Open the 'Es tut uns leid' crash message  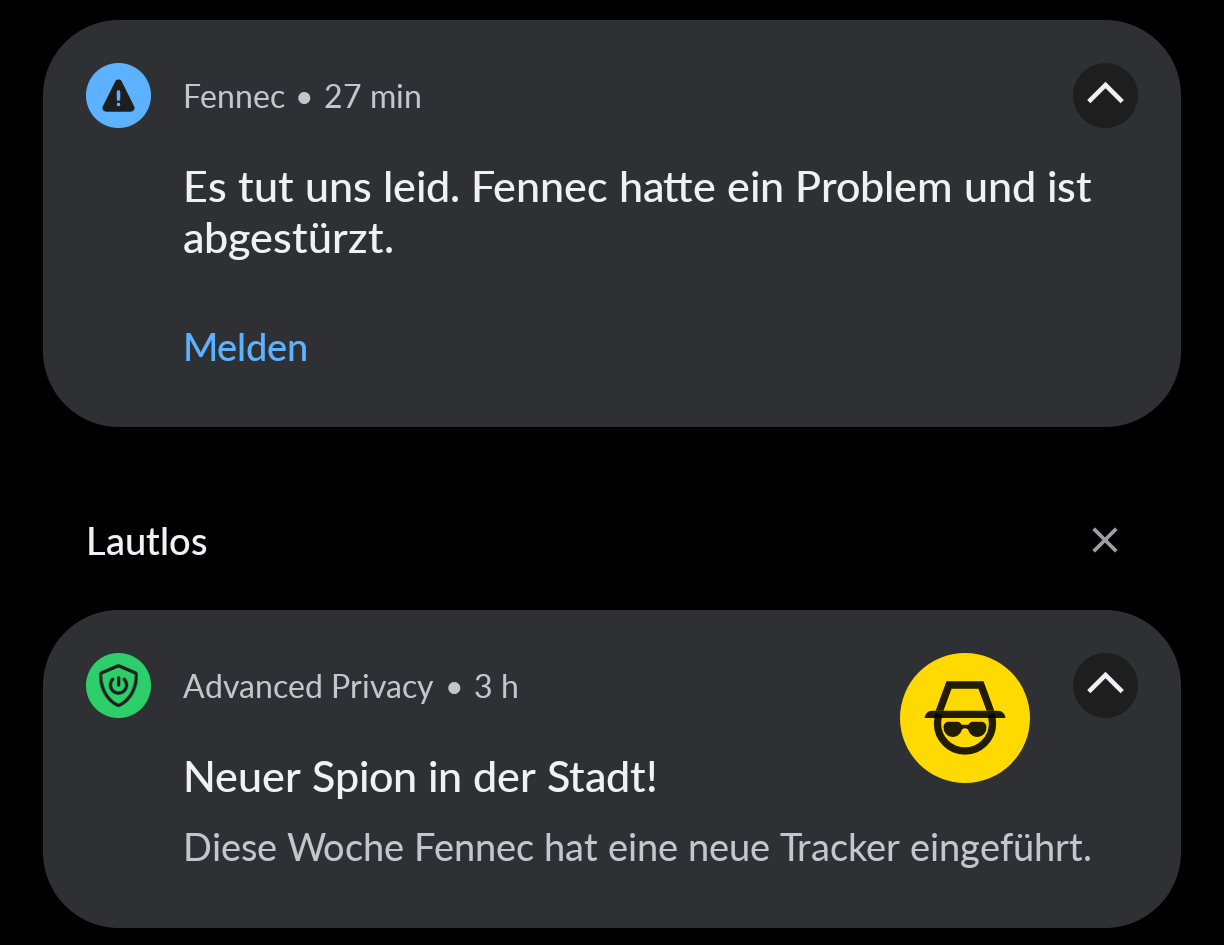[x=638, y=213]
